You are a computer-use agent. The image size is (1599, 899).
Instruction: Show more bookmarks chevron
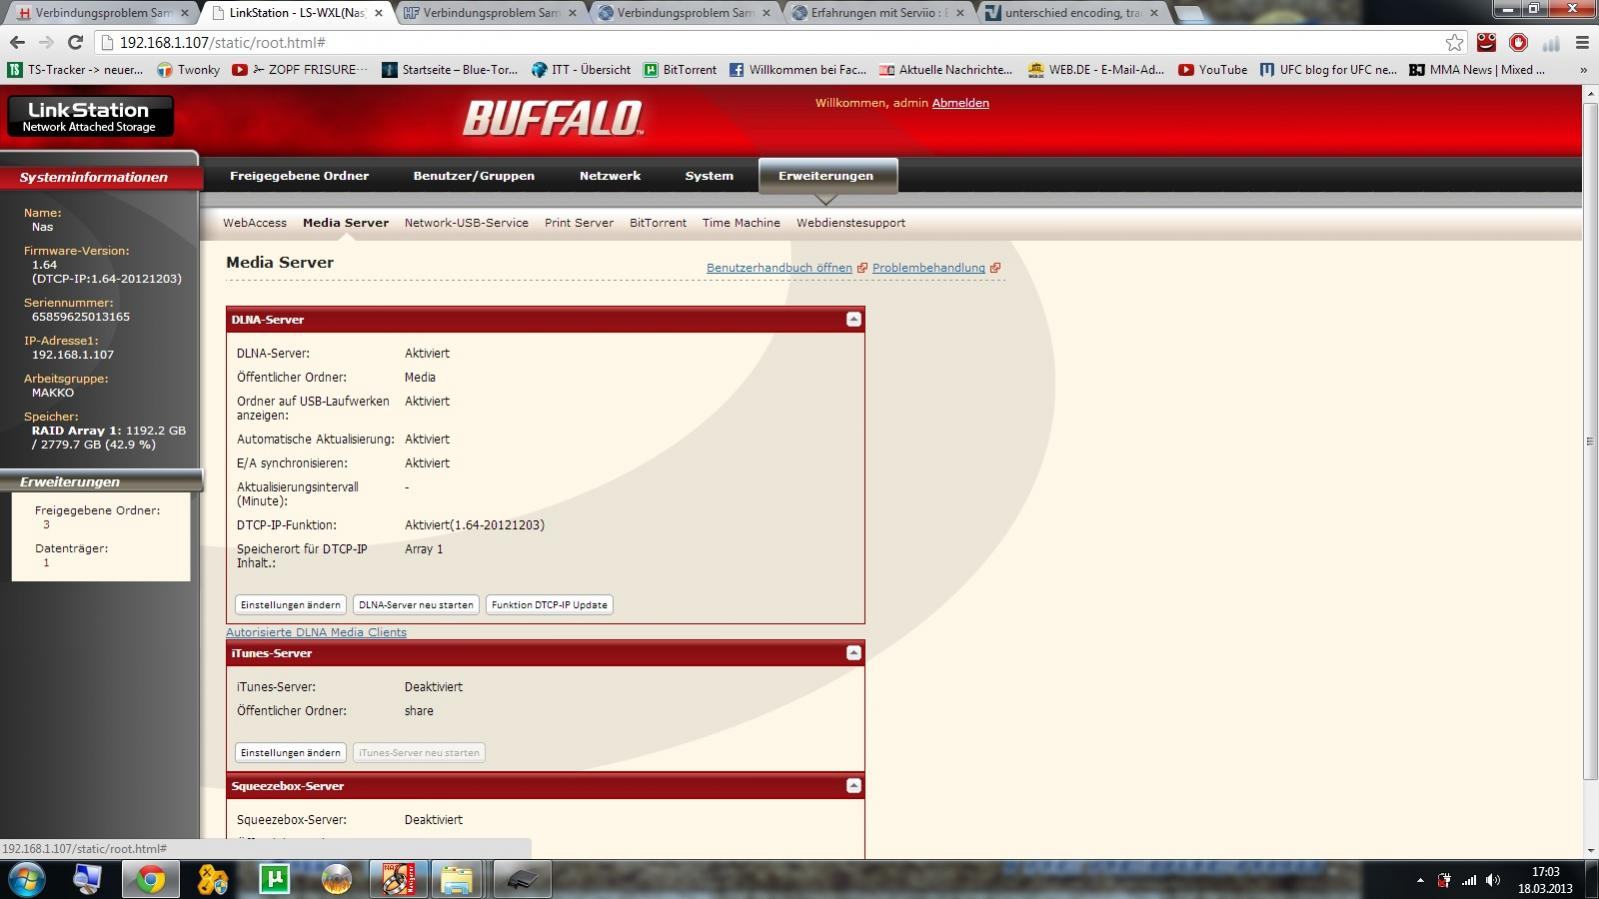[x=1583, y=70]
